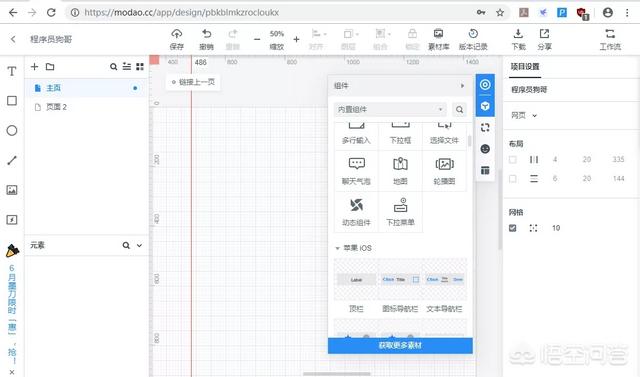Search pages with magnifier icon
640x377 pixels.
113,67
